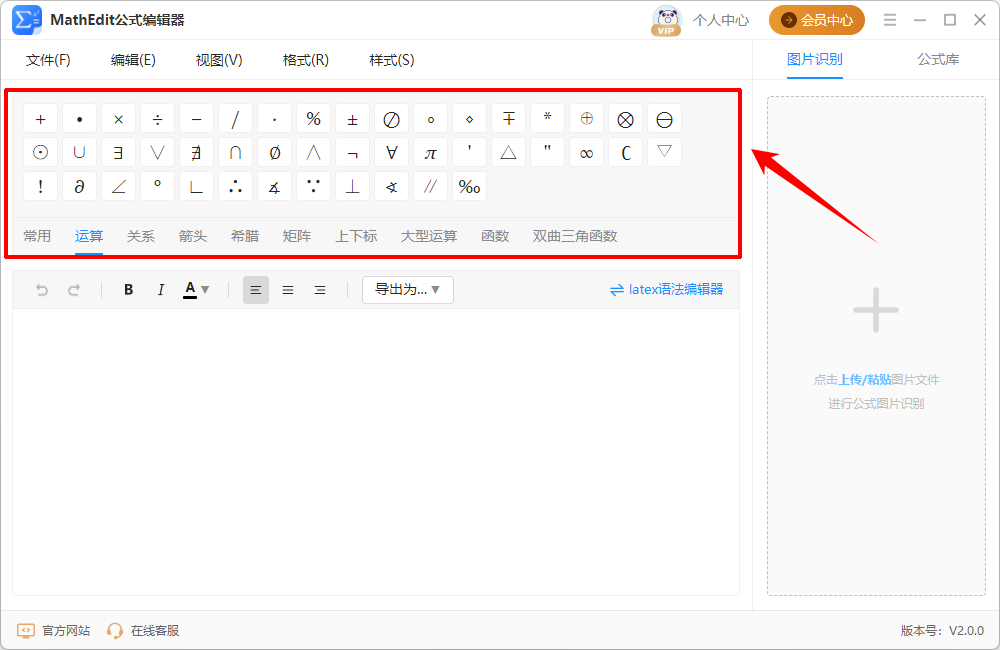Switch to the 关系 symbol tab
The width and height of the screenshot is (1000, 650).
140,236
